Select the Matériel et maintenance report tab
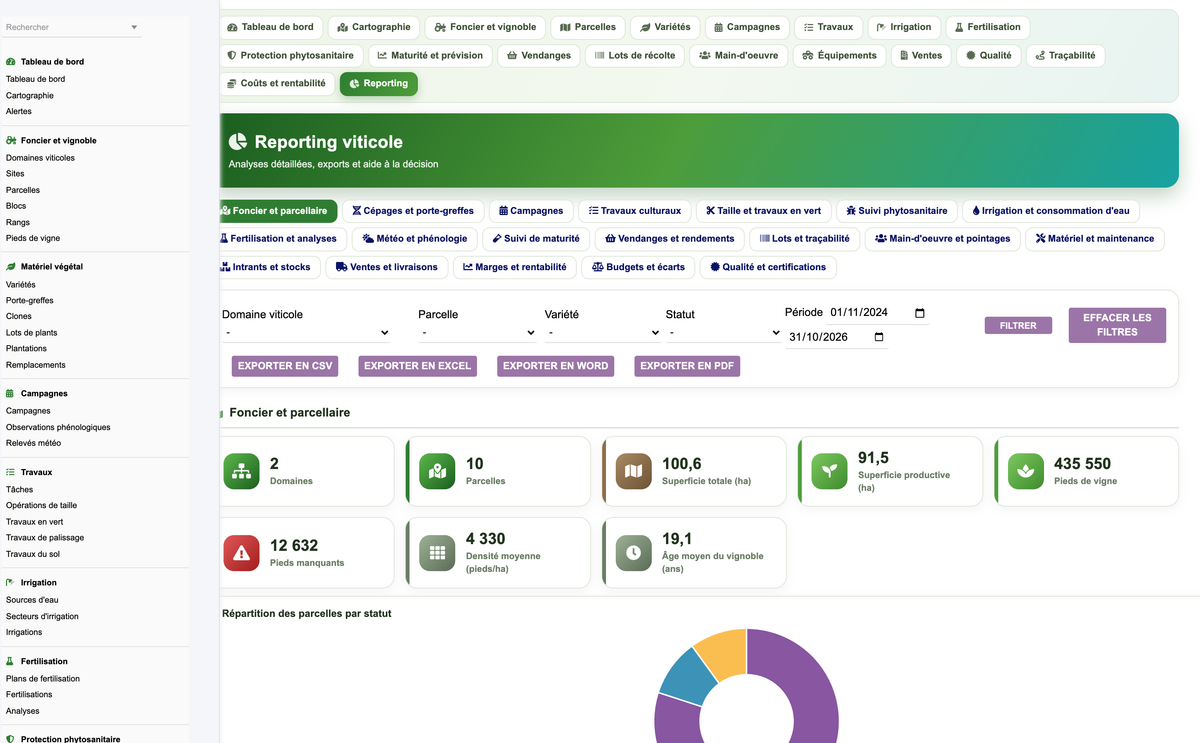Image resolution: width=1200 pixels, height=743 pixels. tap(1095, 239)
